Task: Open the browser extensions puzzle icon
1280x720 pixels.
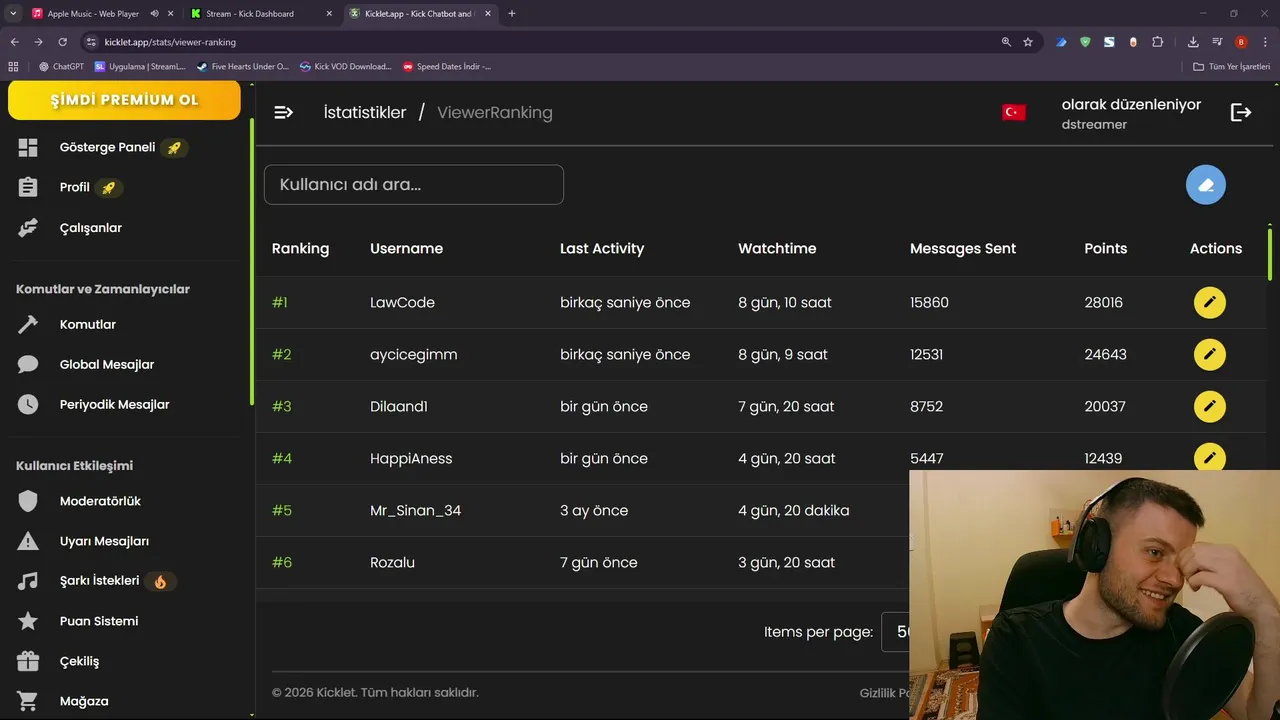Action: 1158,42
